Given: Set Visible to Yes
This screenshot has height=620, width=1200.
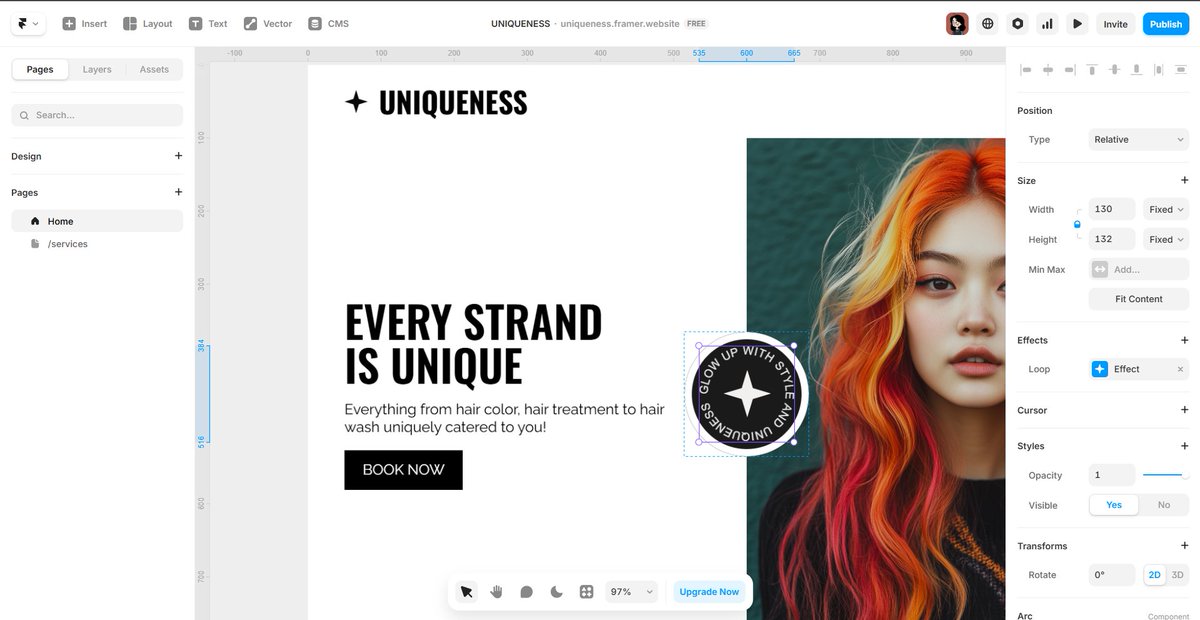Looking at the screenshot, I should pos(1114,505).
